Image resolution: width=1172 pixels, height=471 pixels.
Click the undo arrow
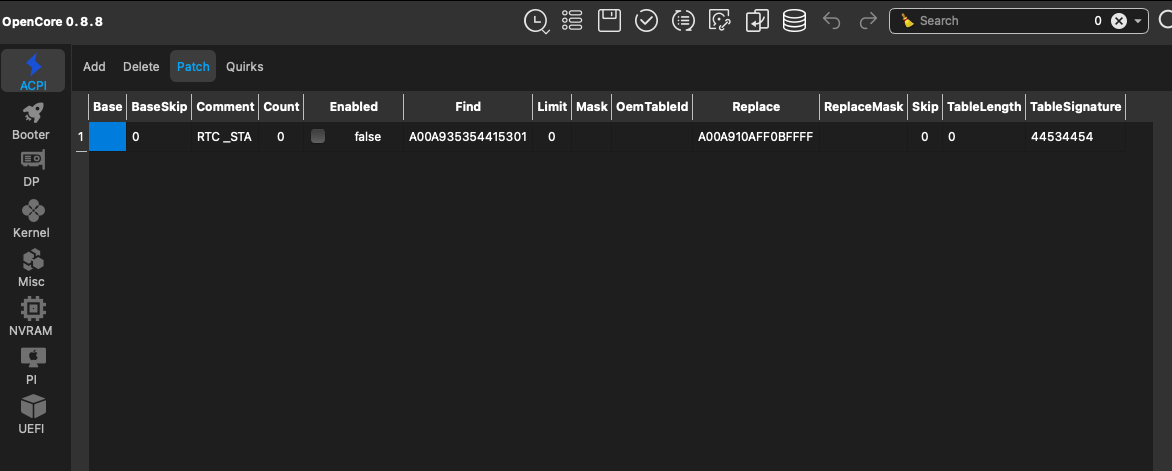(831, 21)
